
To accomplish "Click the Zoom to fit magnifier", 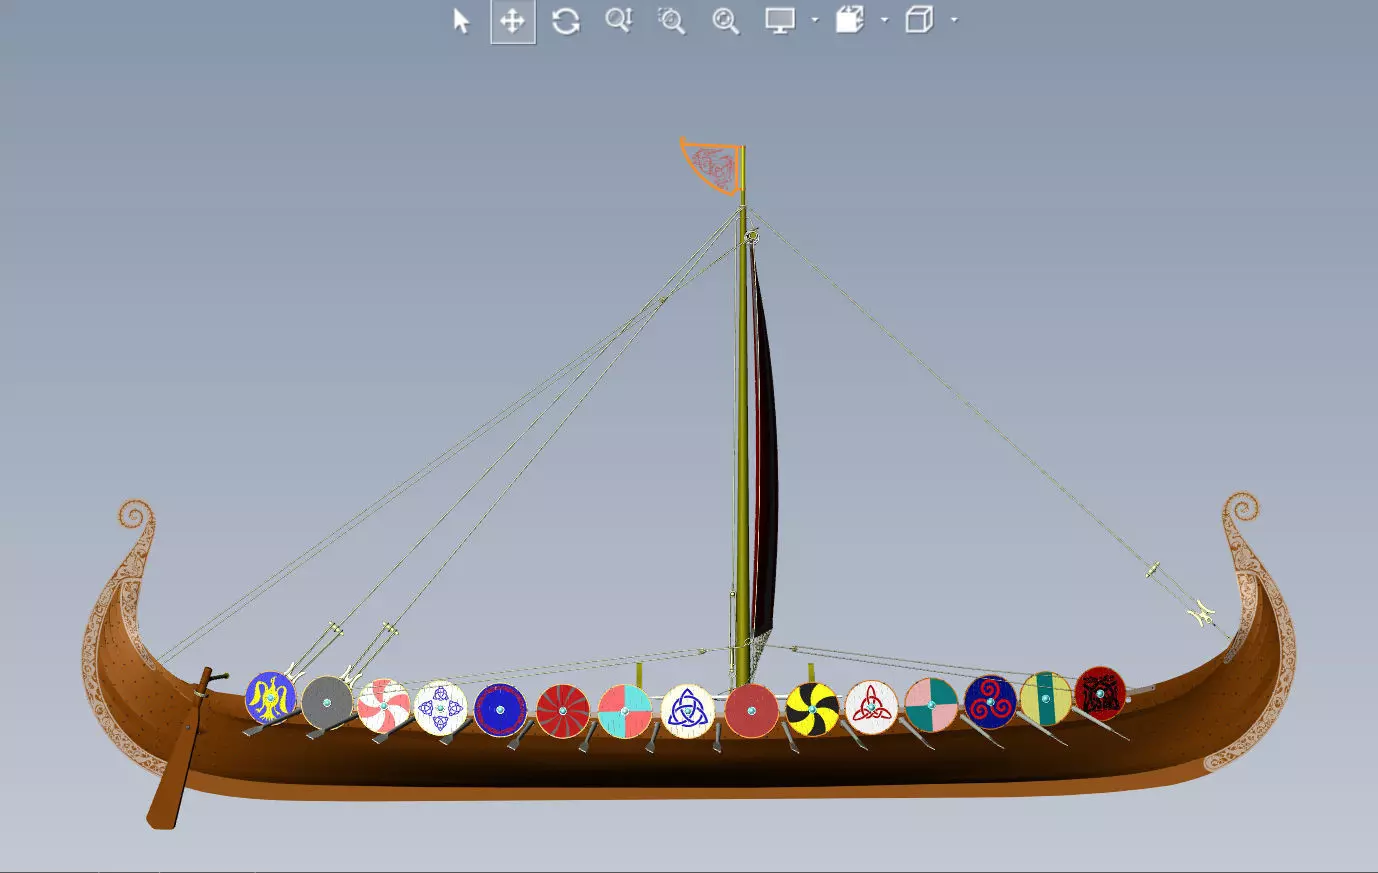I will [725, 21].
